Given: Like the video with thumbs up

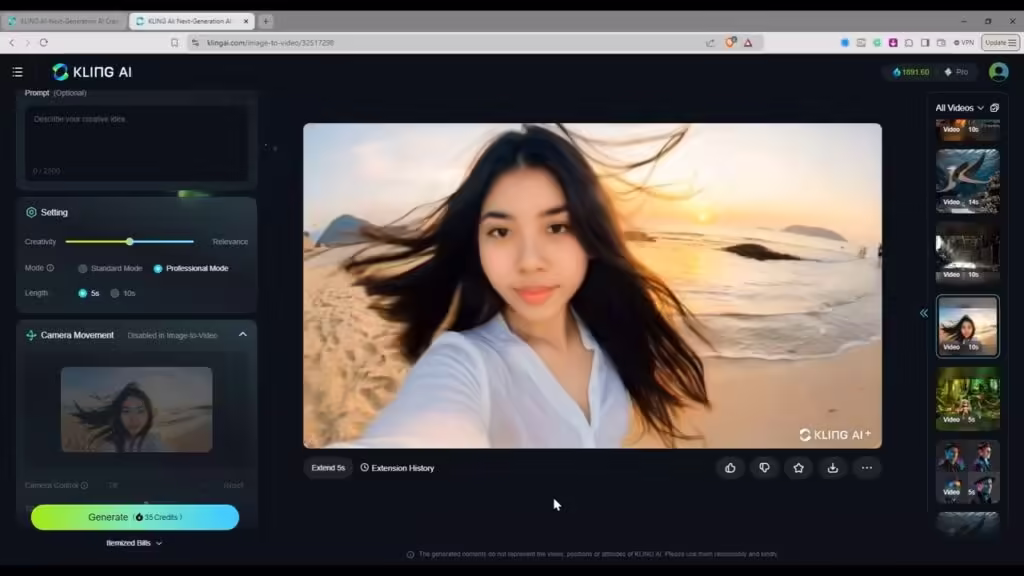Looking at the screenshot, I should [730, 468].
